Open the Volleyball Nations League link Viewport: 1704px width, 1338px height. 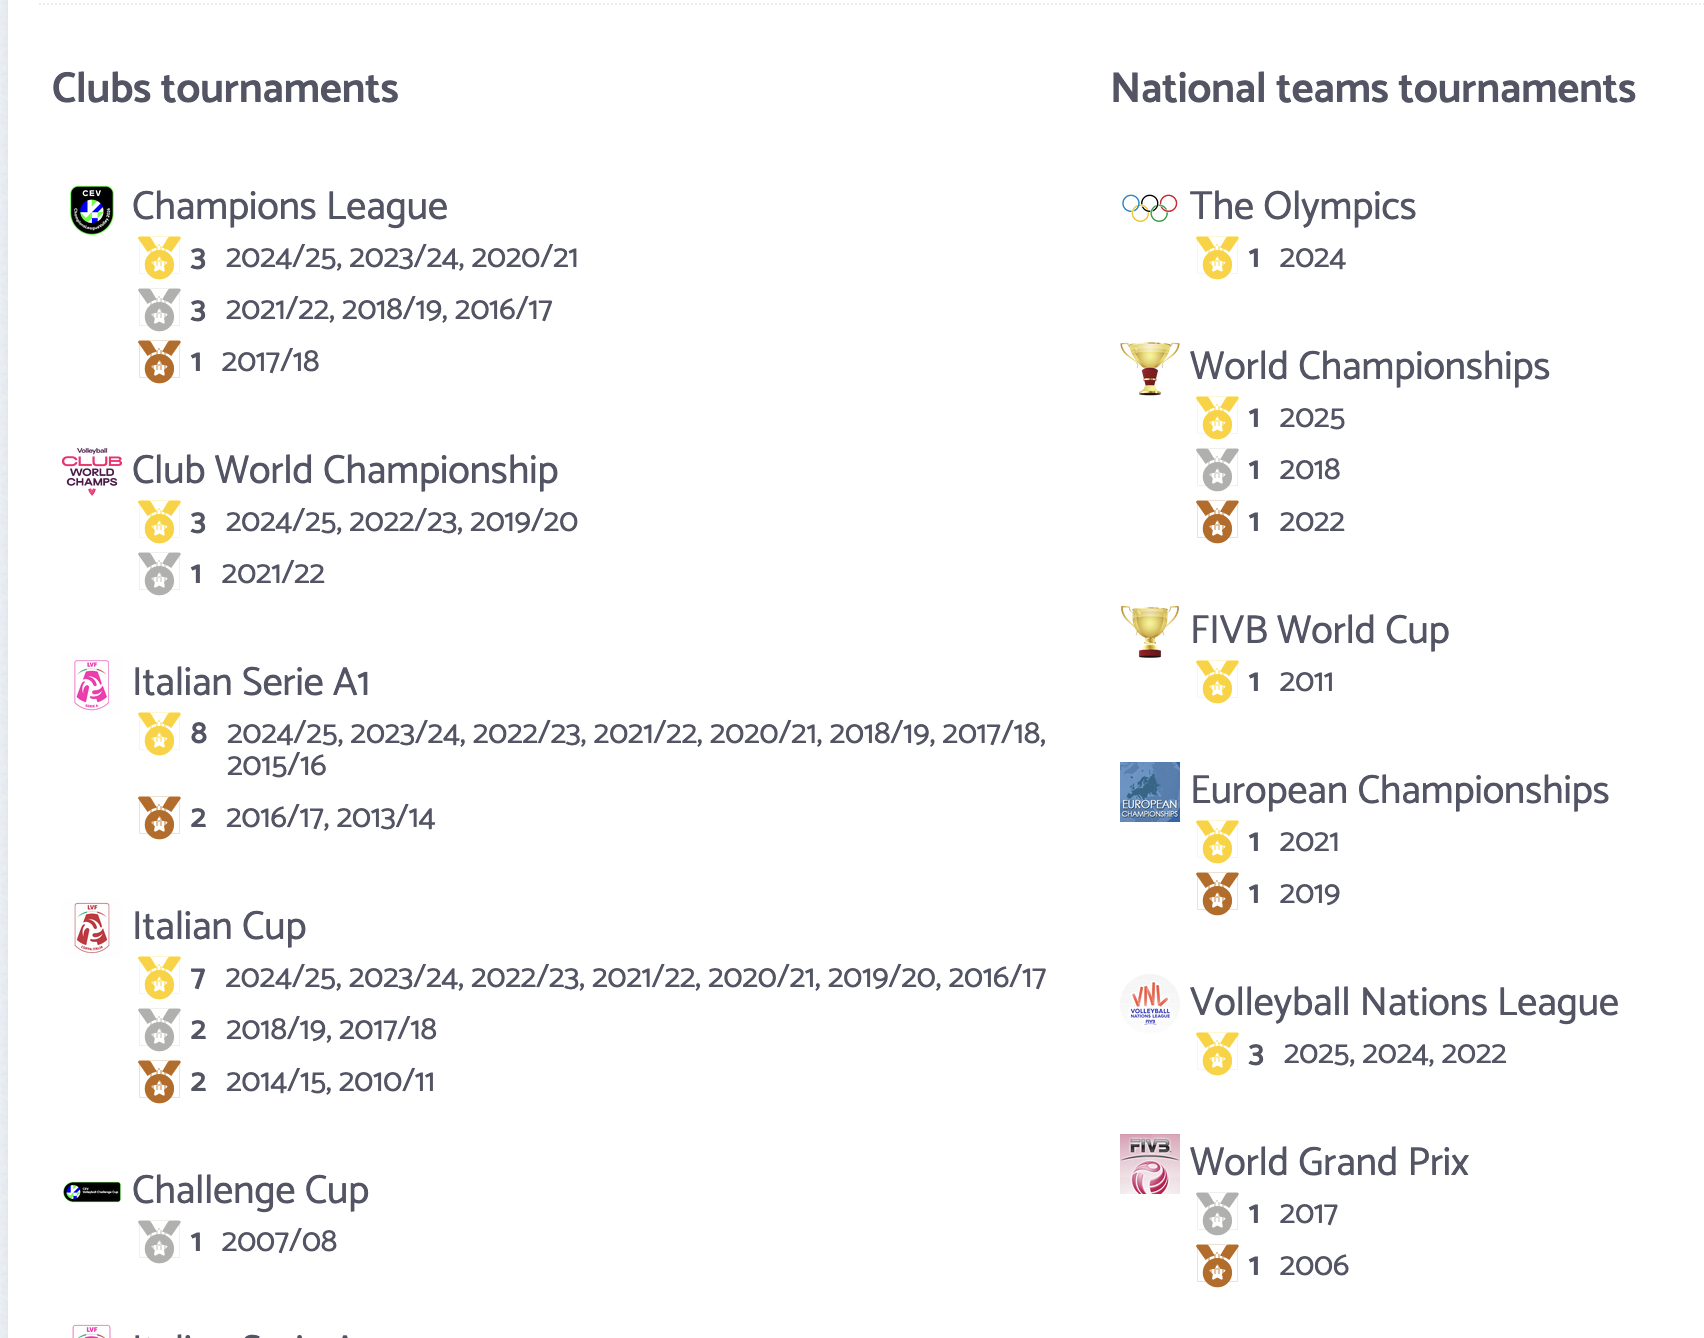(x=1403, y=1002)
